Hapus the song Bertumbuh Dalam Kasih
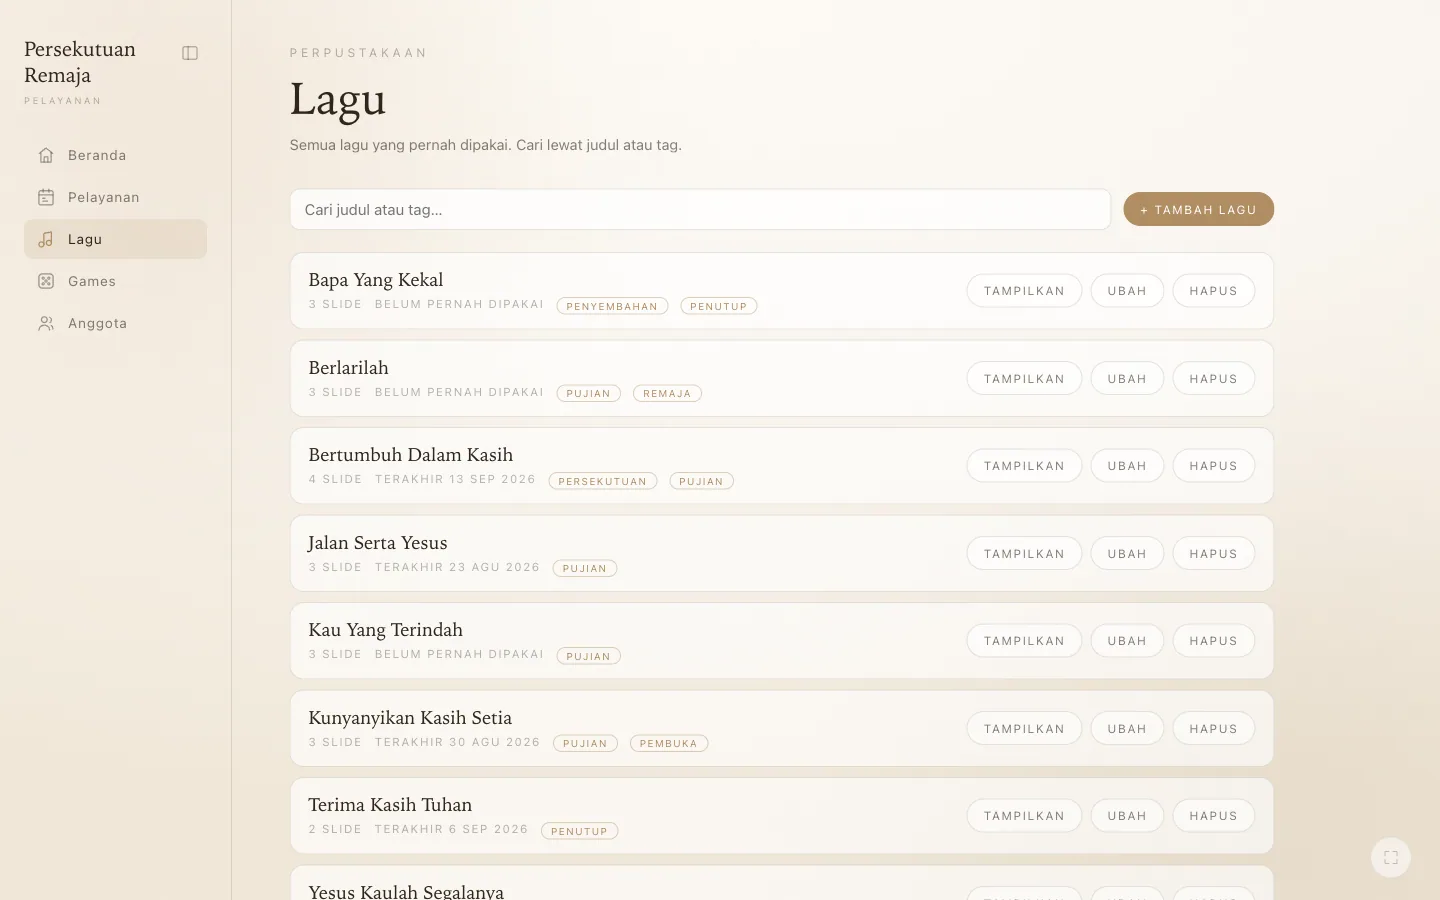 [x=1213, y=466]
